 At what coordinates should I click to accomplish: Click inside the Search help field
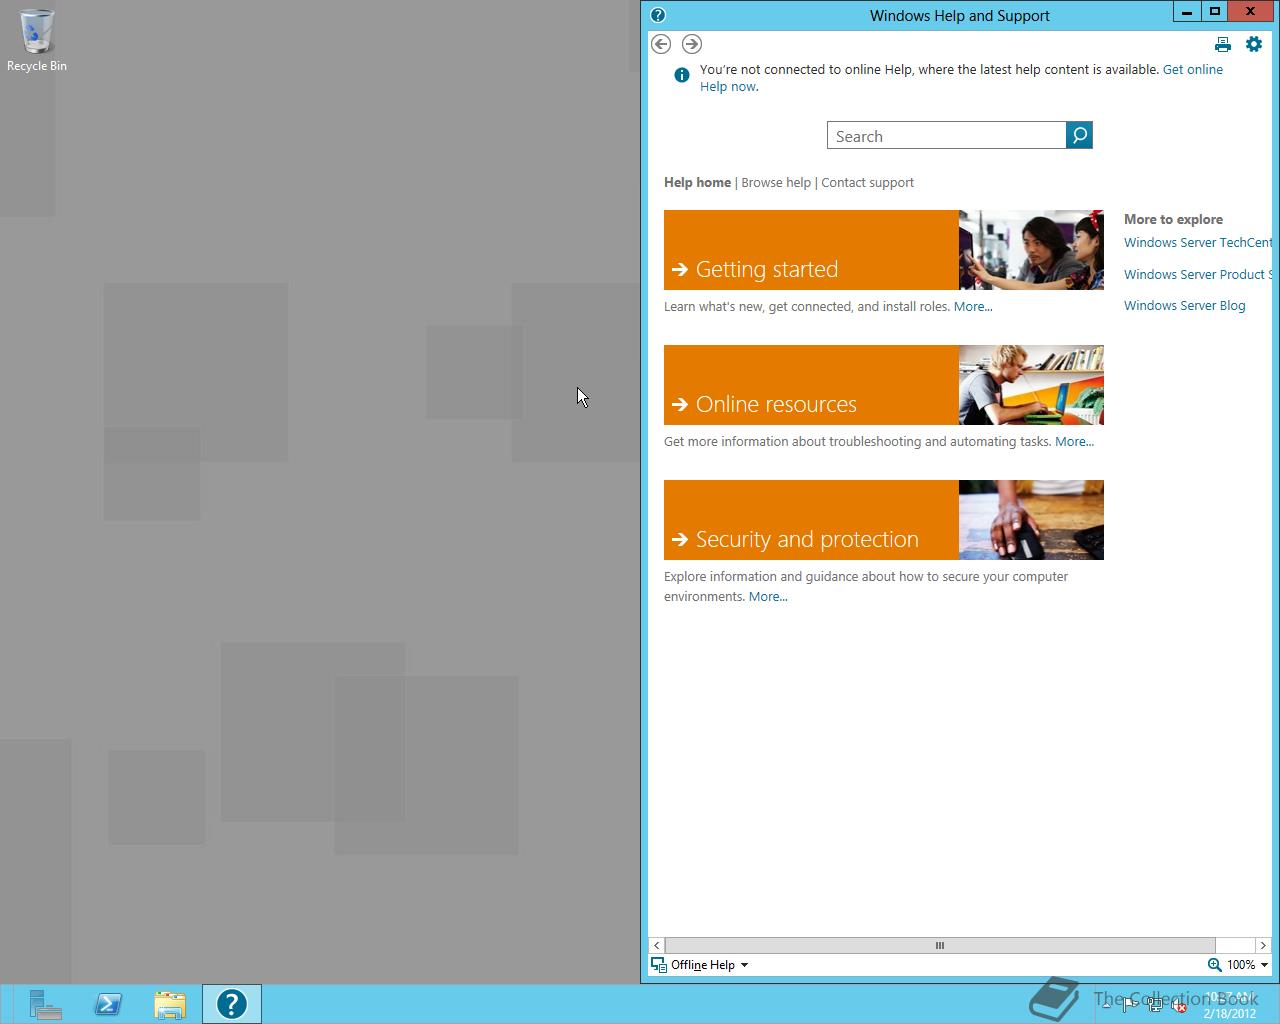tap(947, 136)
